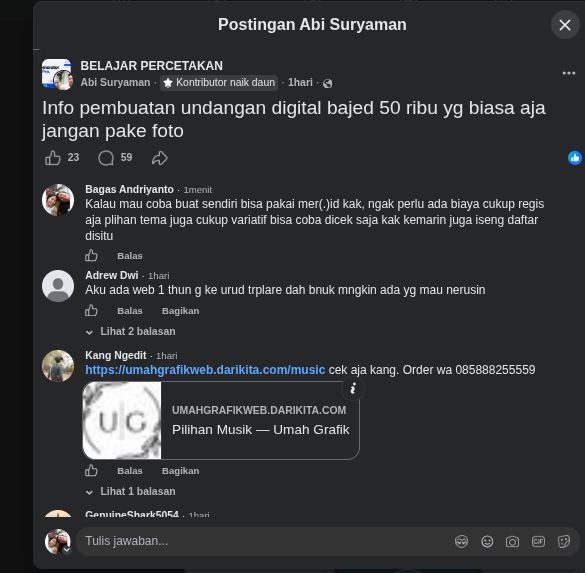Image resolution: width=585 pixels, height=573 pixels.
Task: Open avatar sticker icon in reply box
Action: [x=462, y=541]
